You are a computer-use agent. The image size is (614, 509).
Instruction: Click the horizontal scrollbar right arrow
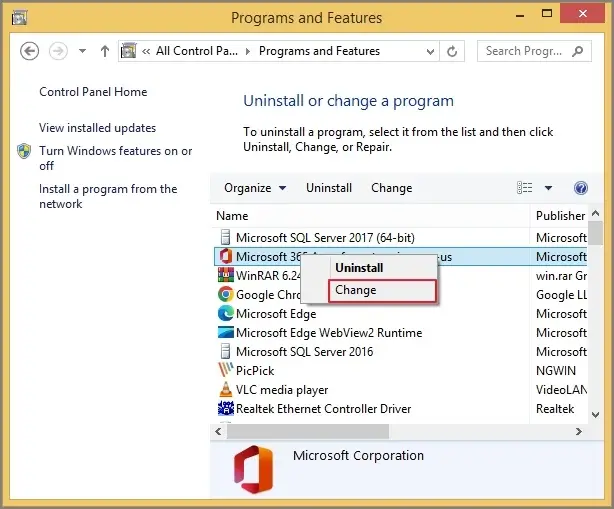pos(578,431)
